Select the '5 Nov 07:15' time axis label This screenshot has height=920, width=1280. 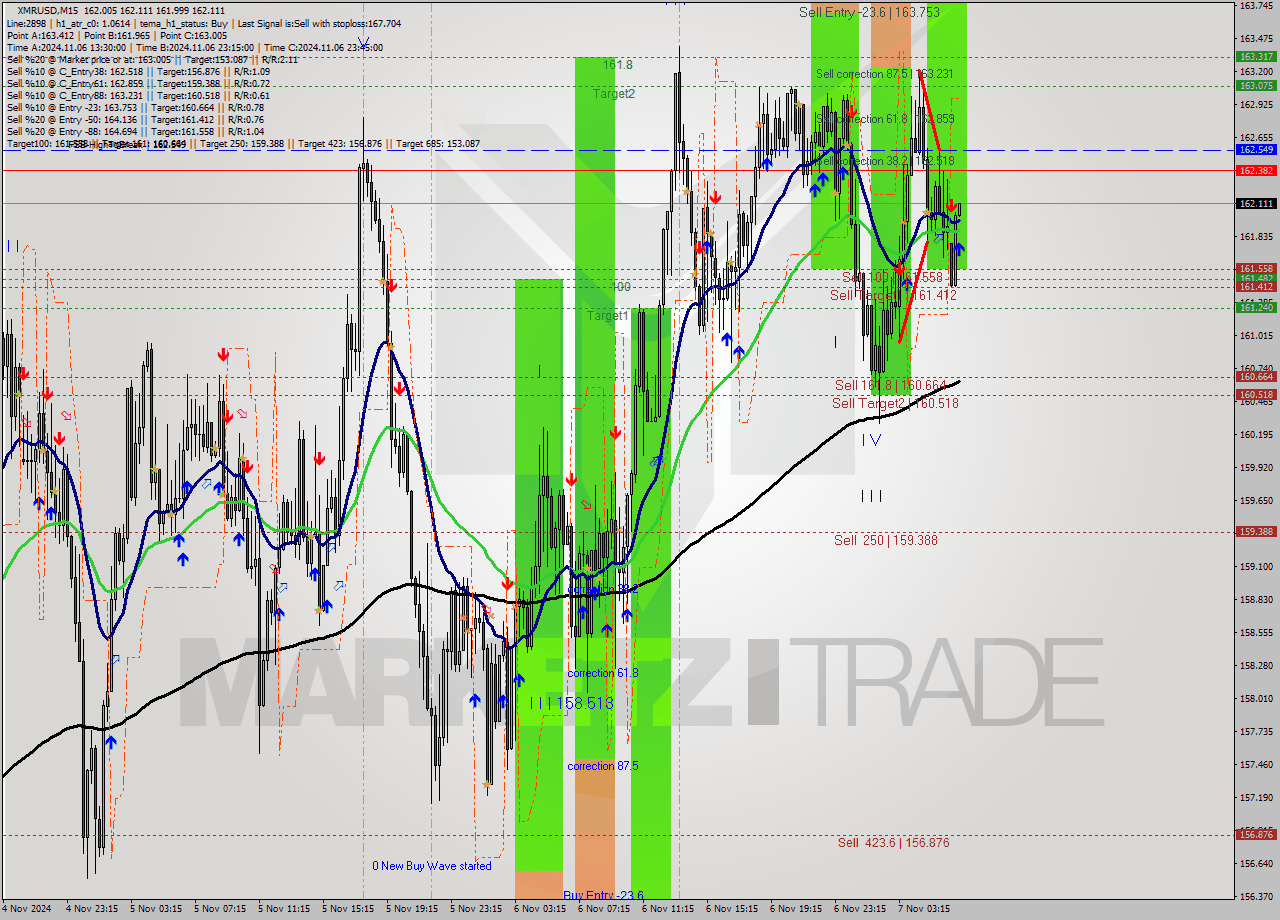[x=220, y=909]
